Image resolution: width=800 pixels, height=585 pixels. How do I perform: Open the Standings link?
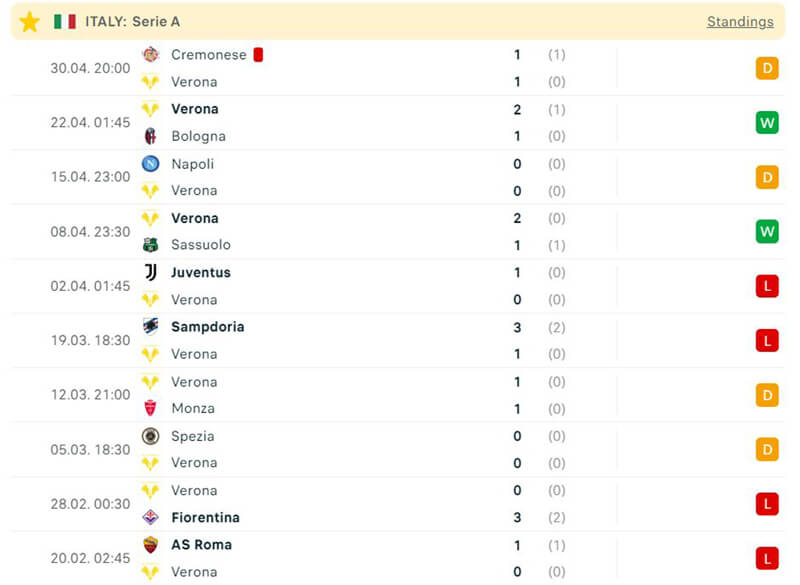(x=740, y=22)
